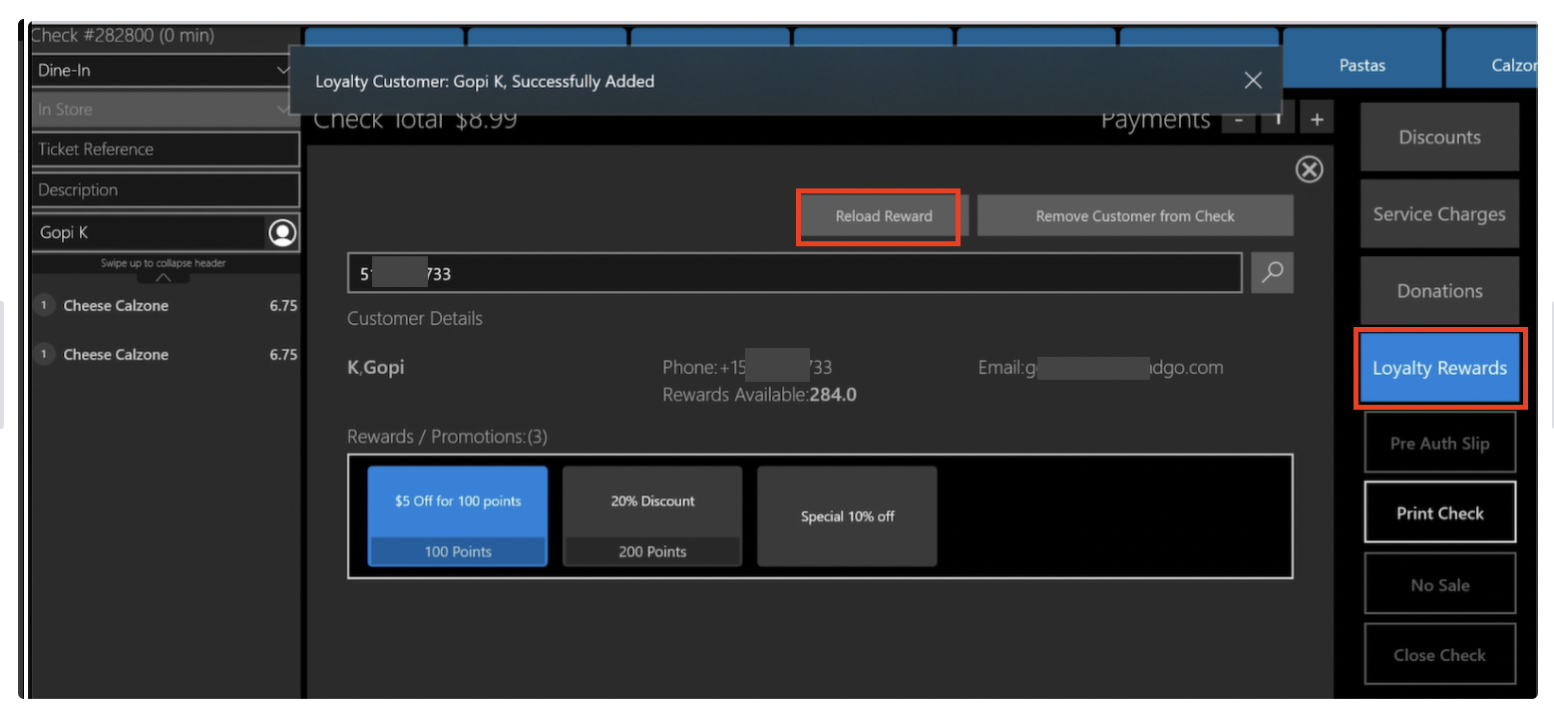This screenshot has width=1554, height=712.
Task: Click the customer search magnifier icon
Action: [x=1271, y=273]
